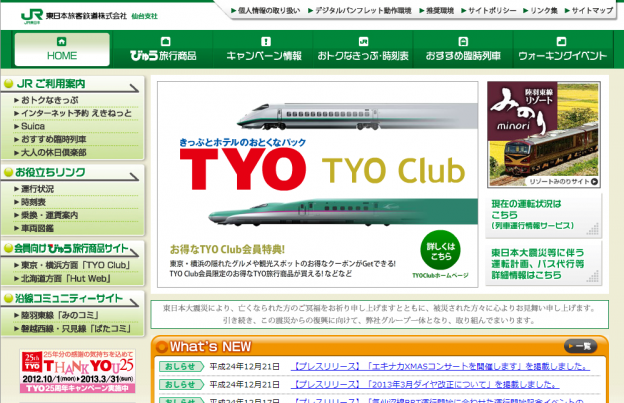The image size is (624, 403).
Task: Click おしらせ tag beside エキナカXMASコンサート
Action: pos(181,366)
